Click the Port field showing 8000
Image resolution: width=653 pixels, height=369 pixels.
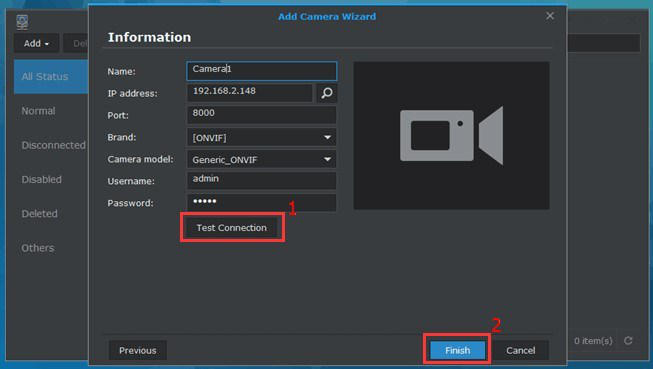pos(262,115)
